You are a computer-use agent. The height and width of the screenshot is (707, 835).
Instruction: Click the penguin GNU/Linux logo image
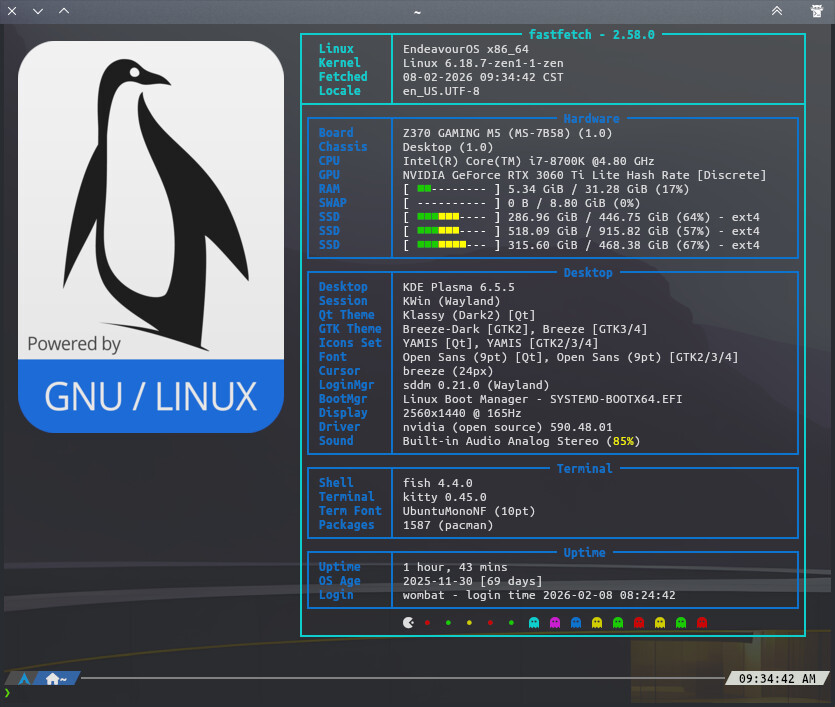coord(151,237)
